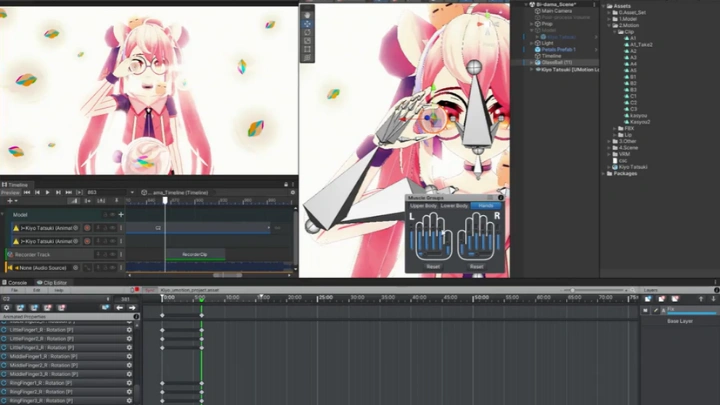Image resolution: width=720 pixels, height=405 pixels.
Task: Select LittleFinger2_R : Rotation property
Action: [41, 338]
